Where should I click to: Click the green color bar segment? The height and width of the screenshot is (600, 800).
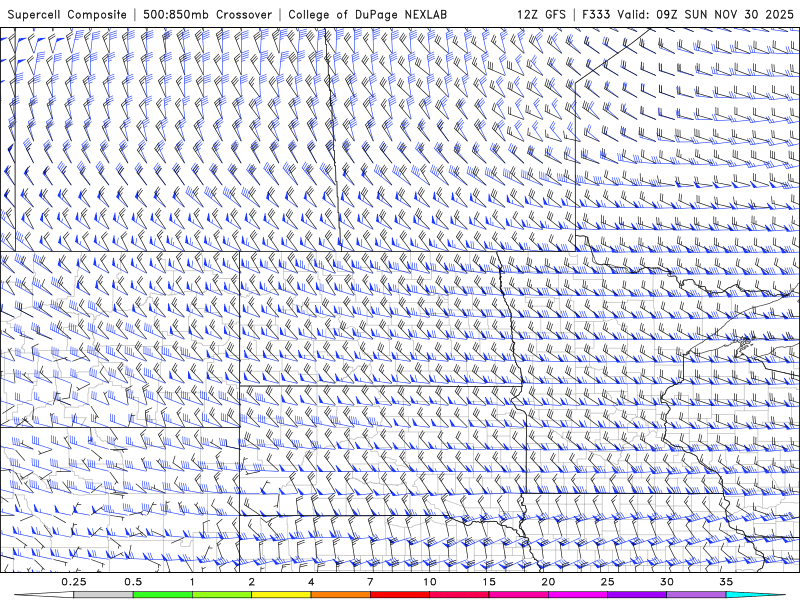coord(163,595)
